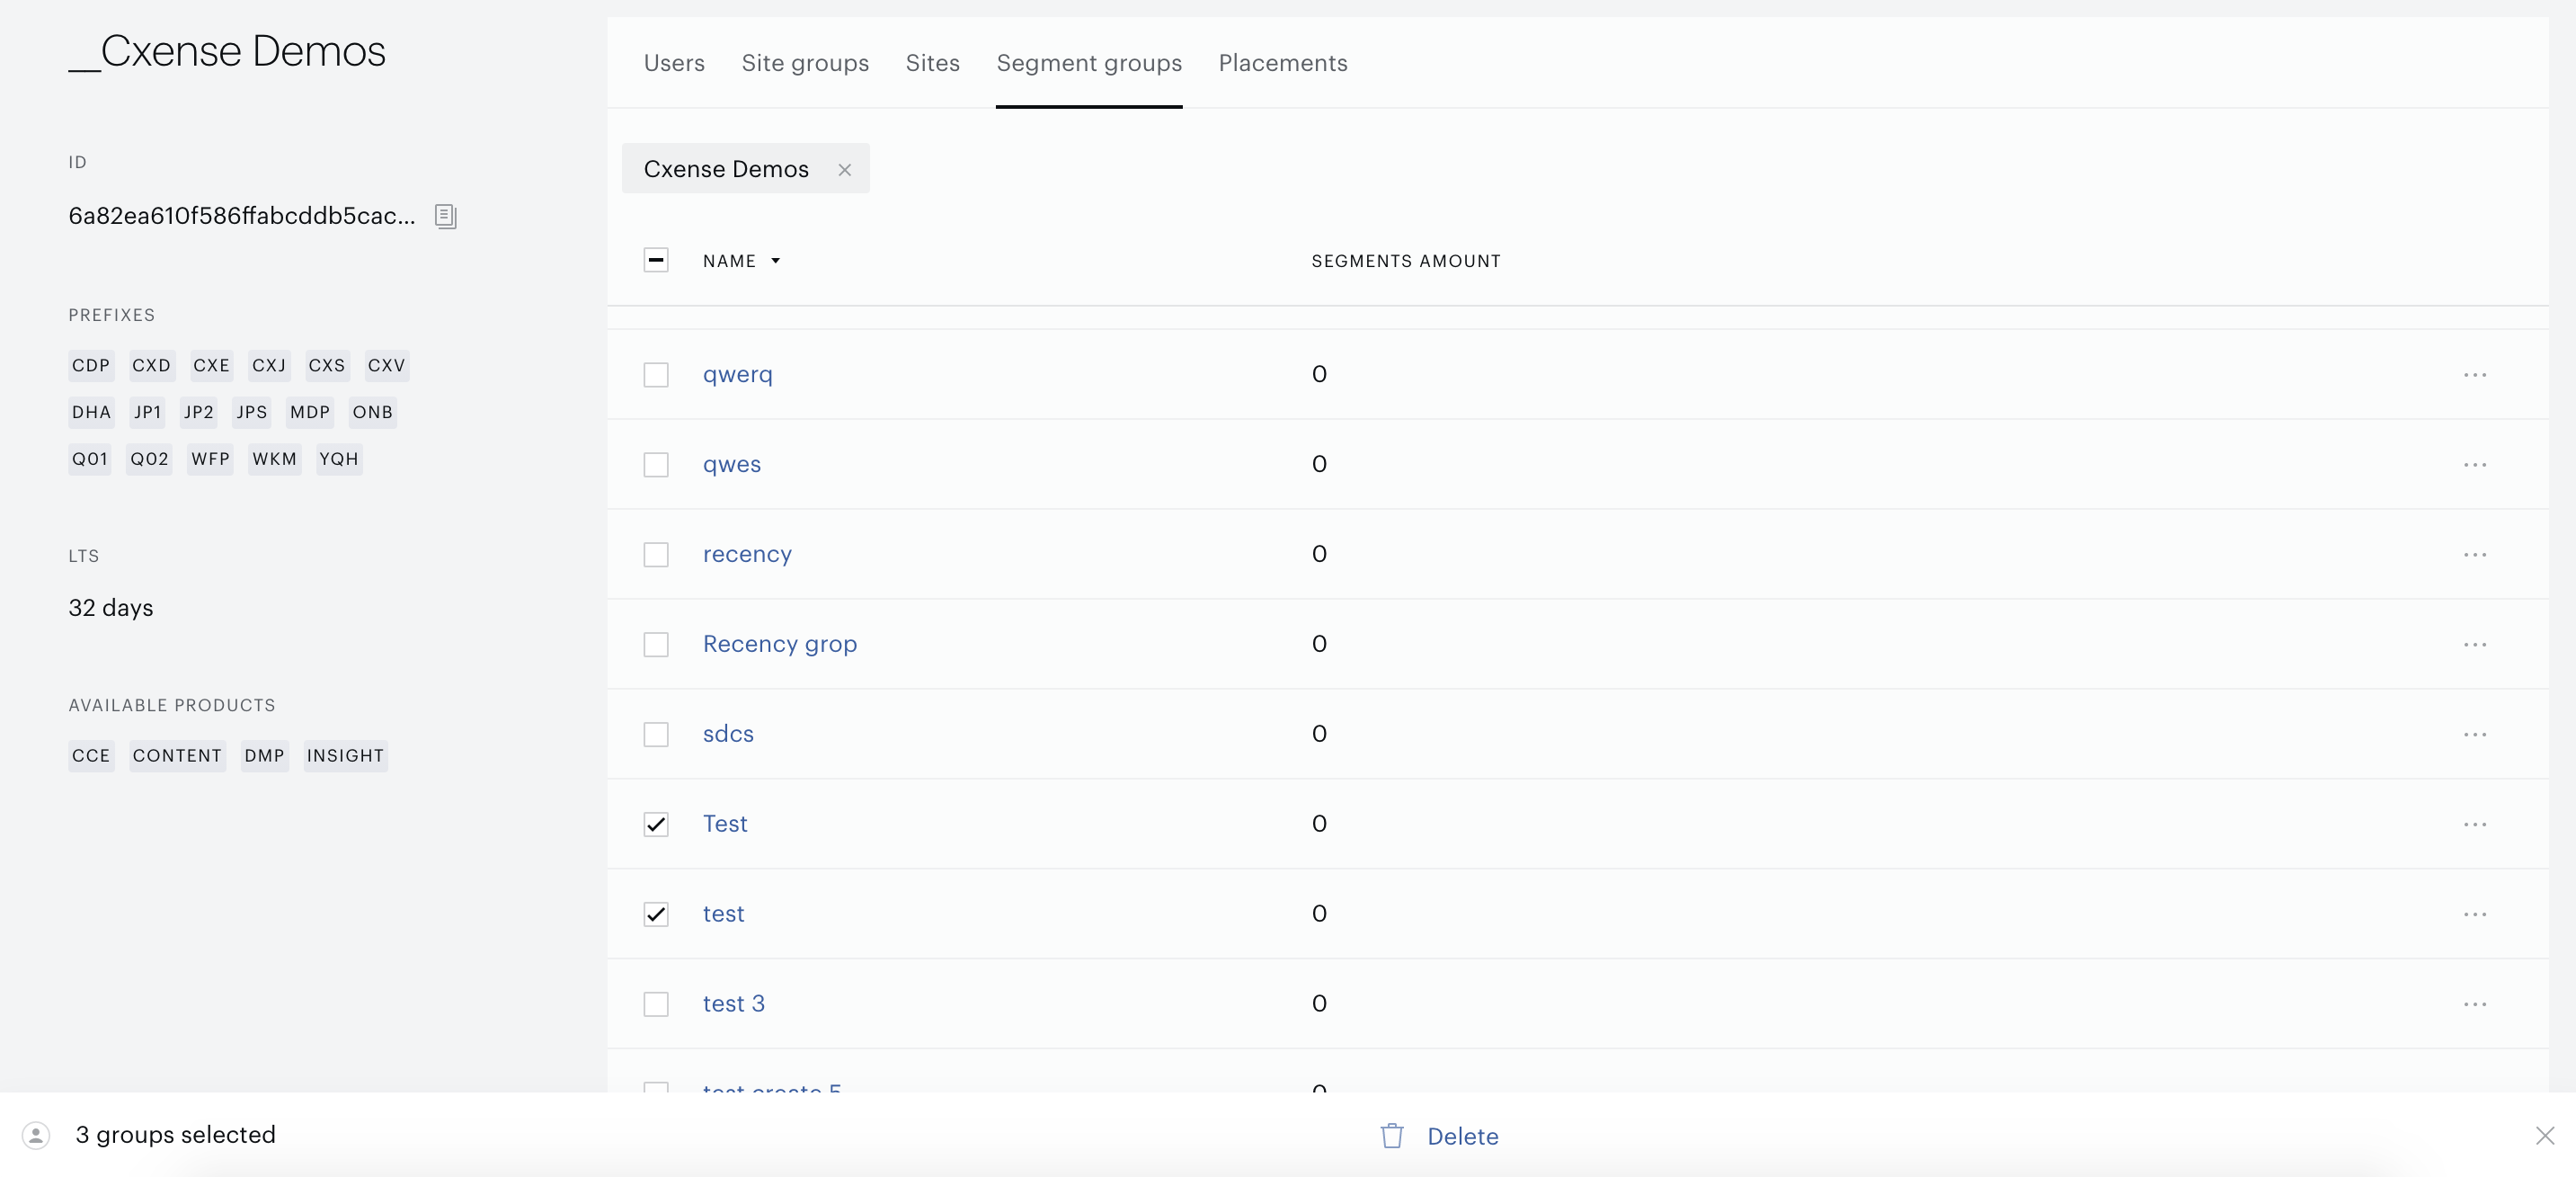
Task: Click the CXE prefix tag
Action: (x=212, y=366)
